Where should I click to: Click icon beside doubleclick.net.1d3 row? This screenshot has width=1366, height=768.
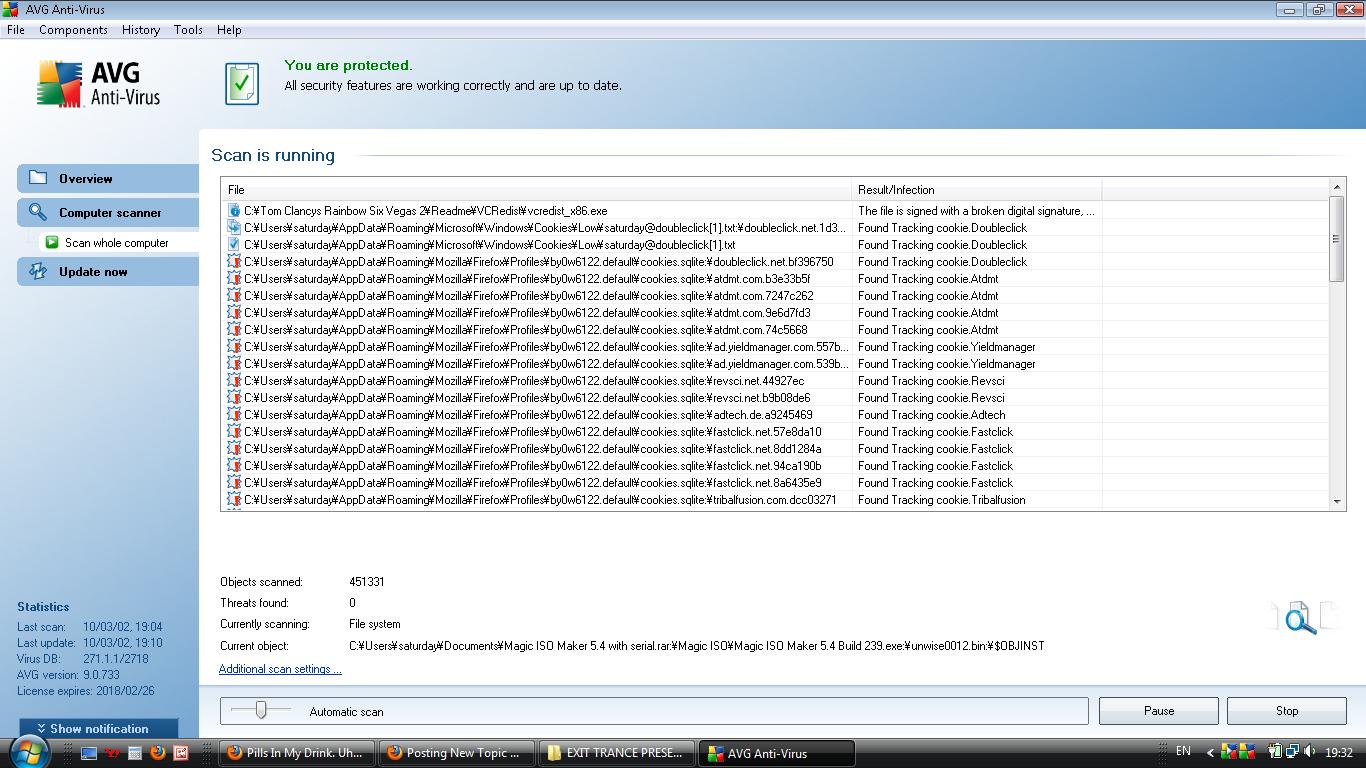pyautogui.click(x=234, y=228)
